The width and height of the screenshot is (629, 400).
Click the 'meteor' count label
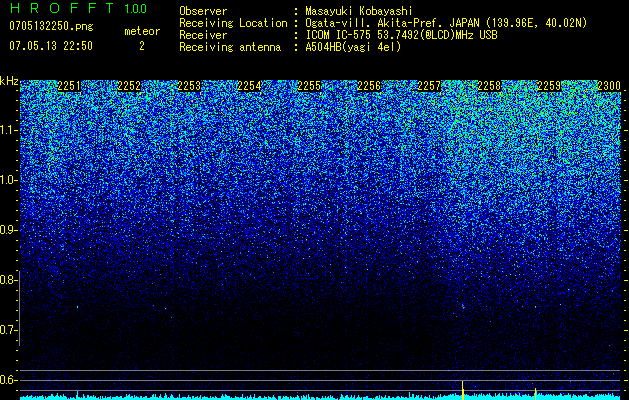pyautogui.click(x=142, y=31)
